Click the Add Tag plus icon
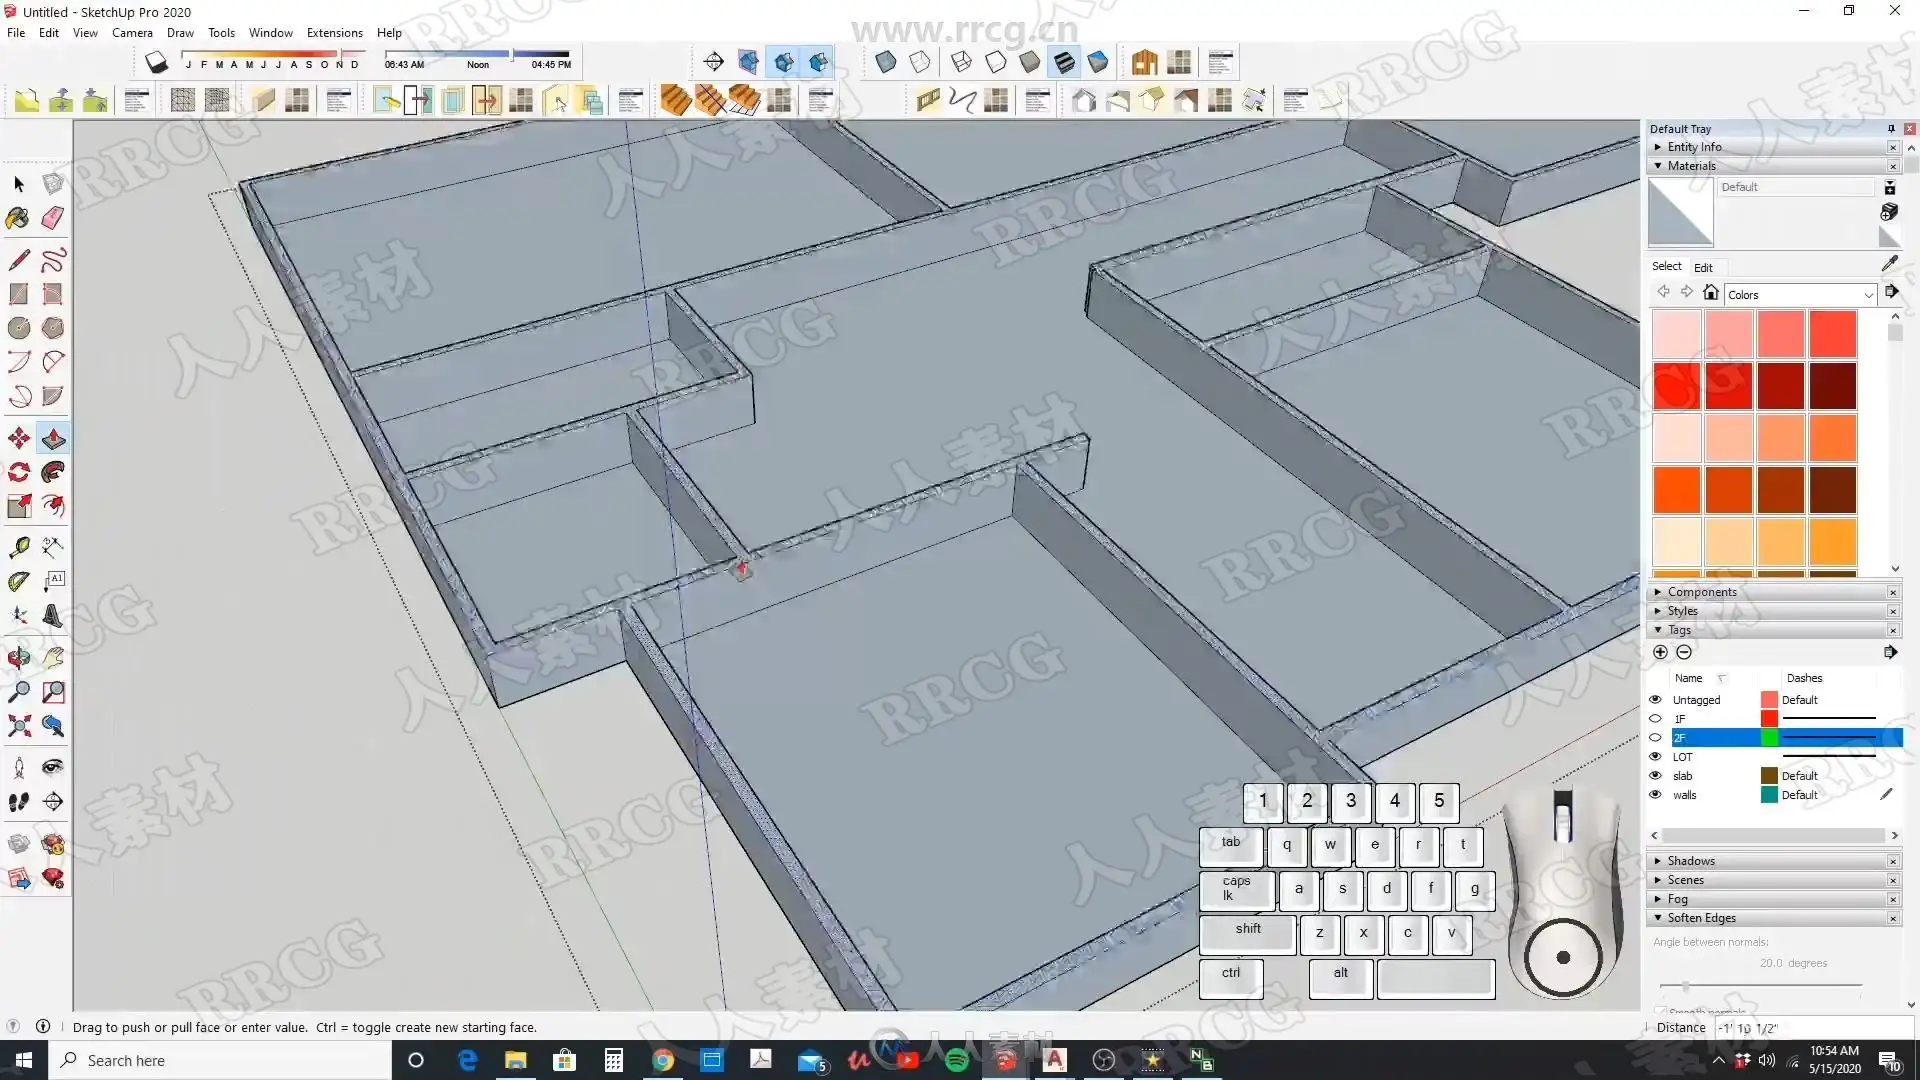Screen dimensions: 1920x1080 click(x=1660, y=652)
